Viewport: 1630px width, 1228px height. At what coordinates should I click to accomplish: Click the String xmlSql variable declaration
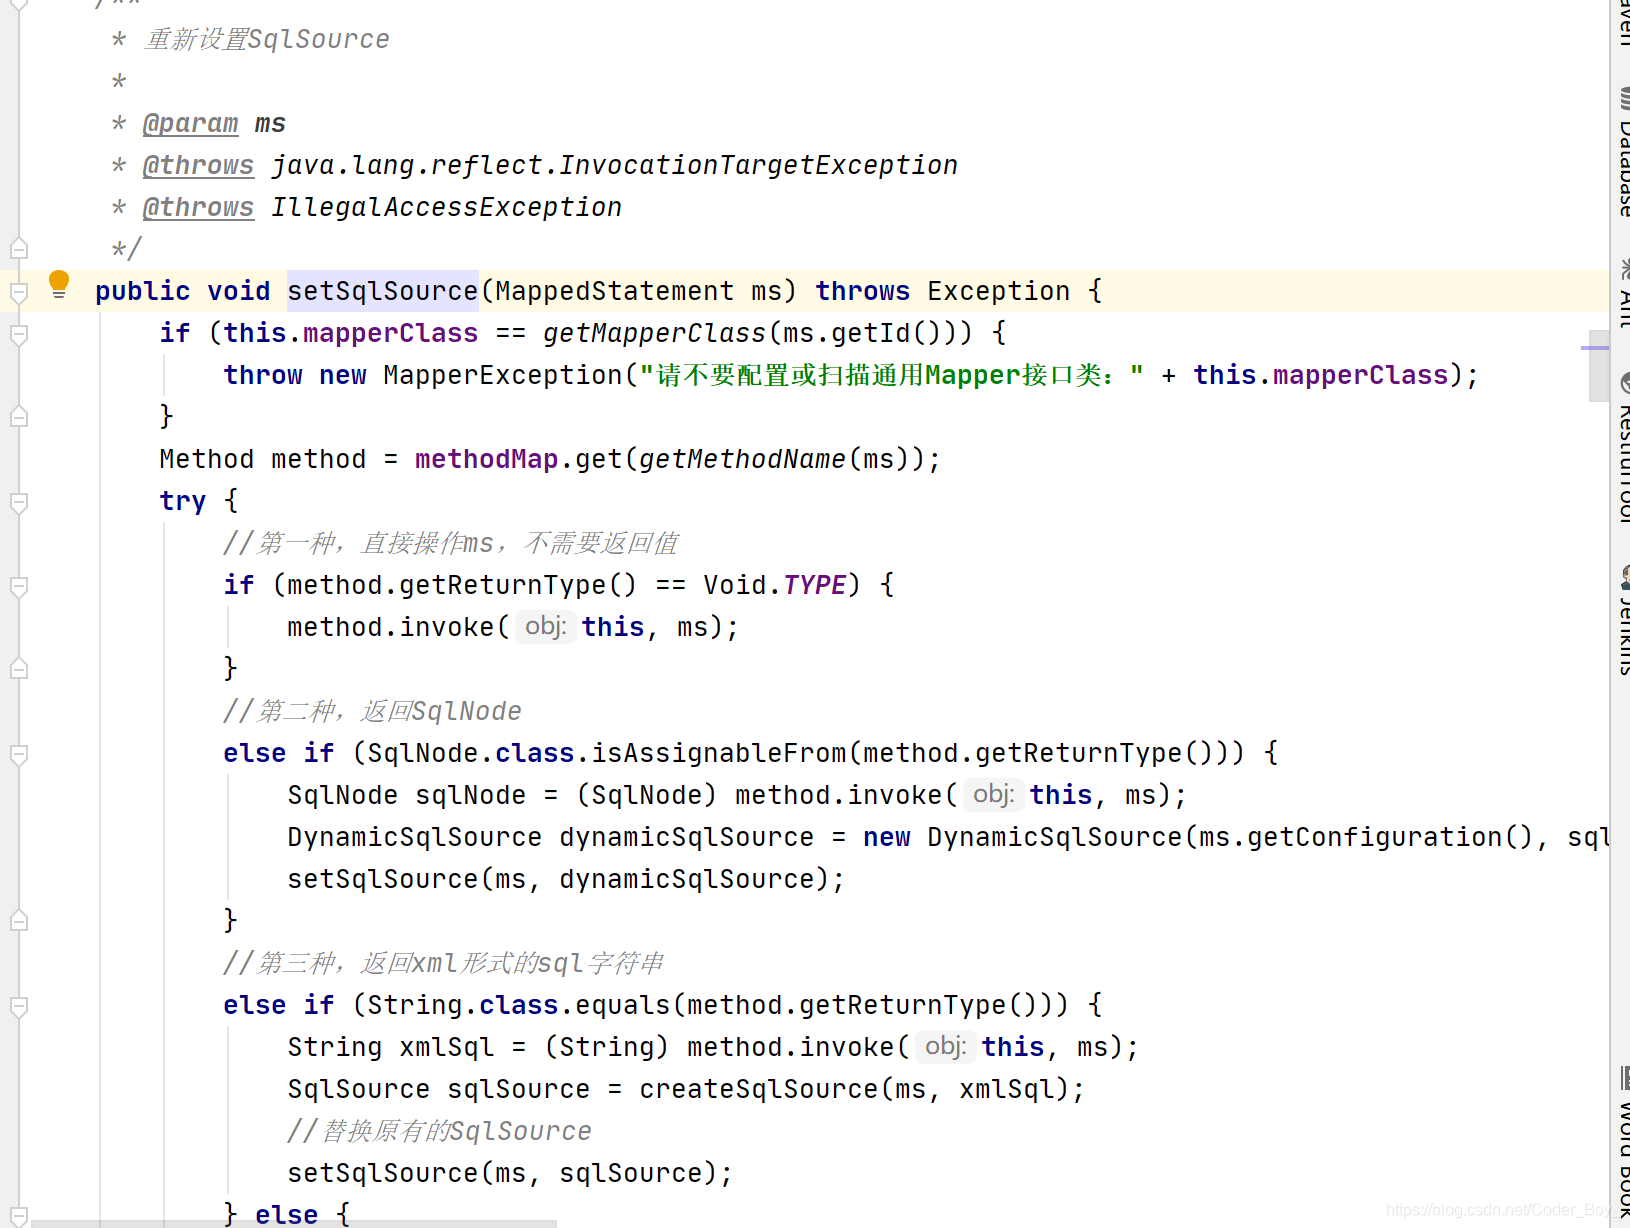point(390,1047)
